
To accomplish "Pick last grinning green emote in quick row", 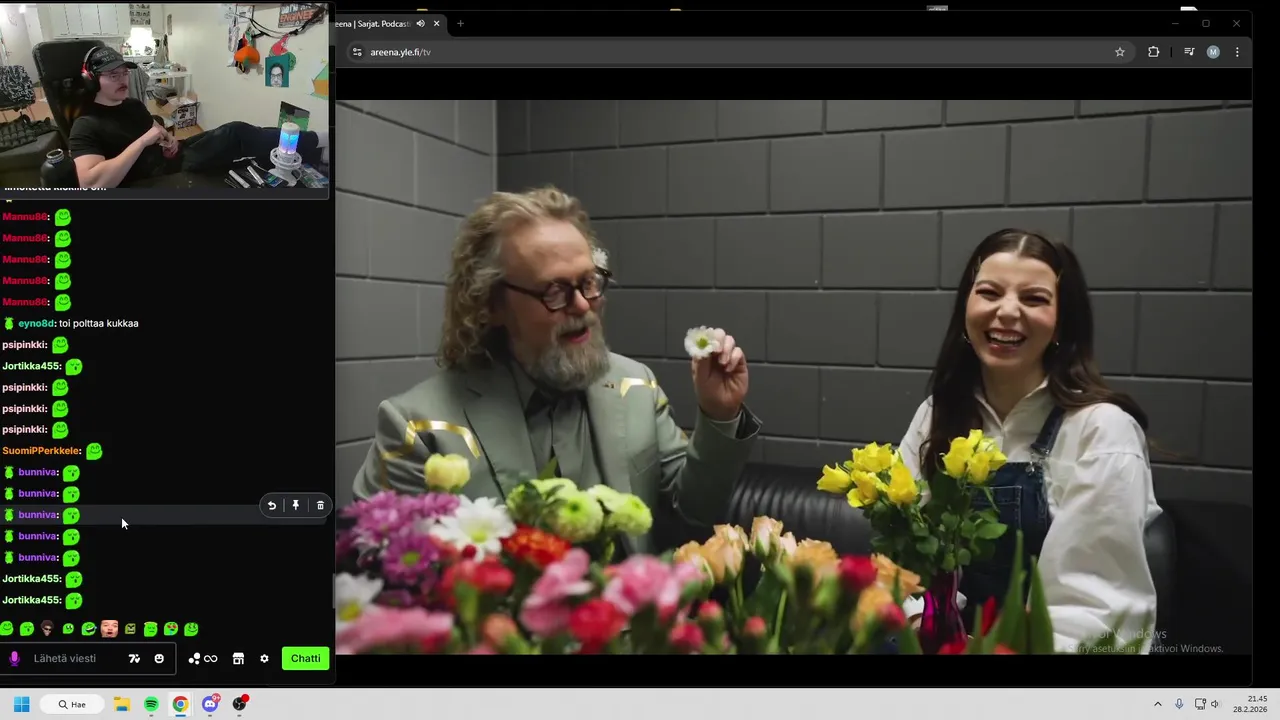I will pos(191,629).
